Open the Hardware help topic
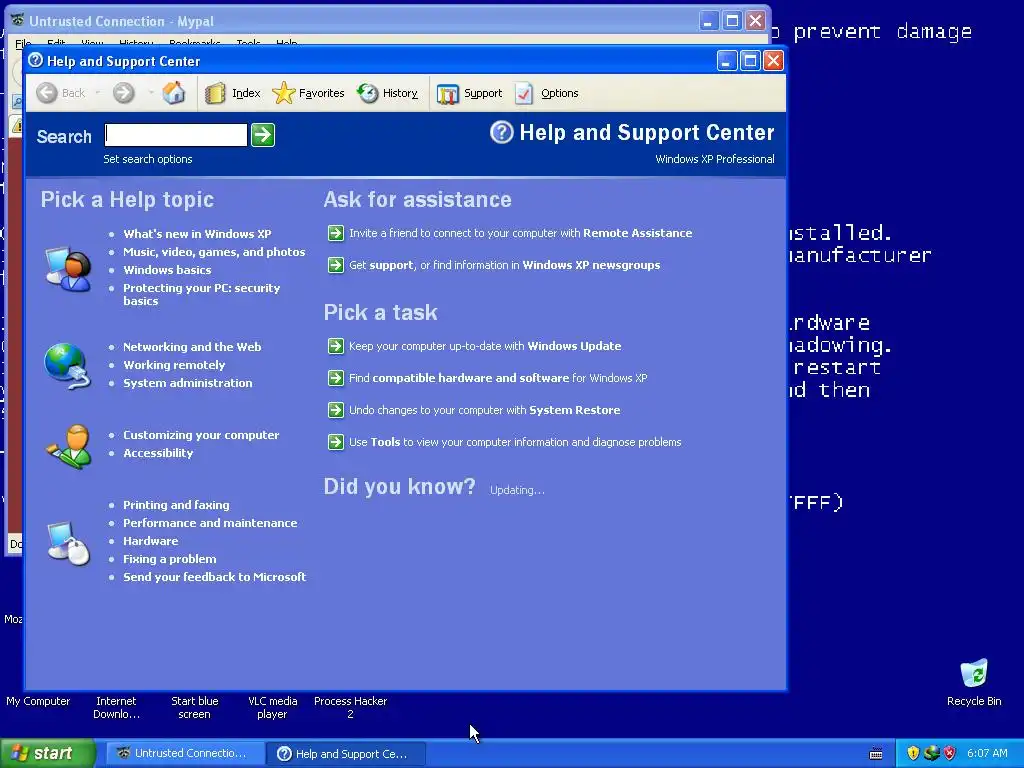Viewport: 1024px width, 768px height. [151, 541]
